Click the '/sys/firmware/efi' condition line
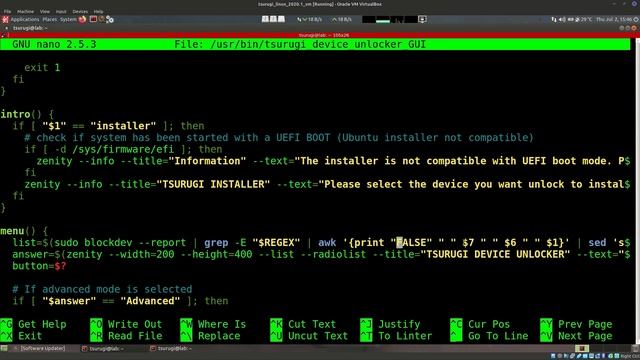 point(123,149)
